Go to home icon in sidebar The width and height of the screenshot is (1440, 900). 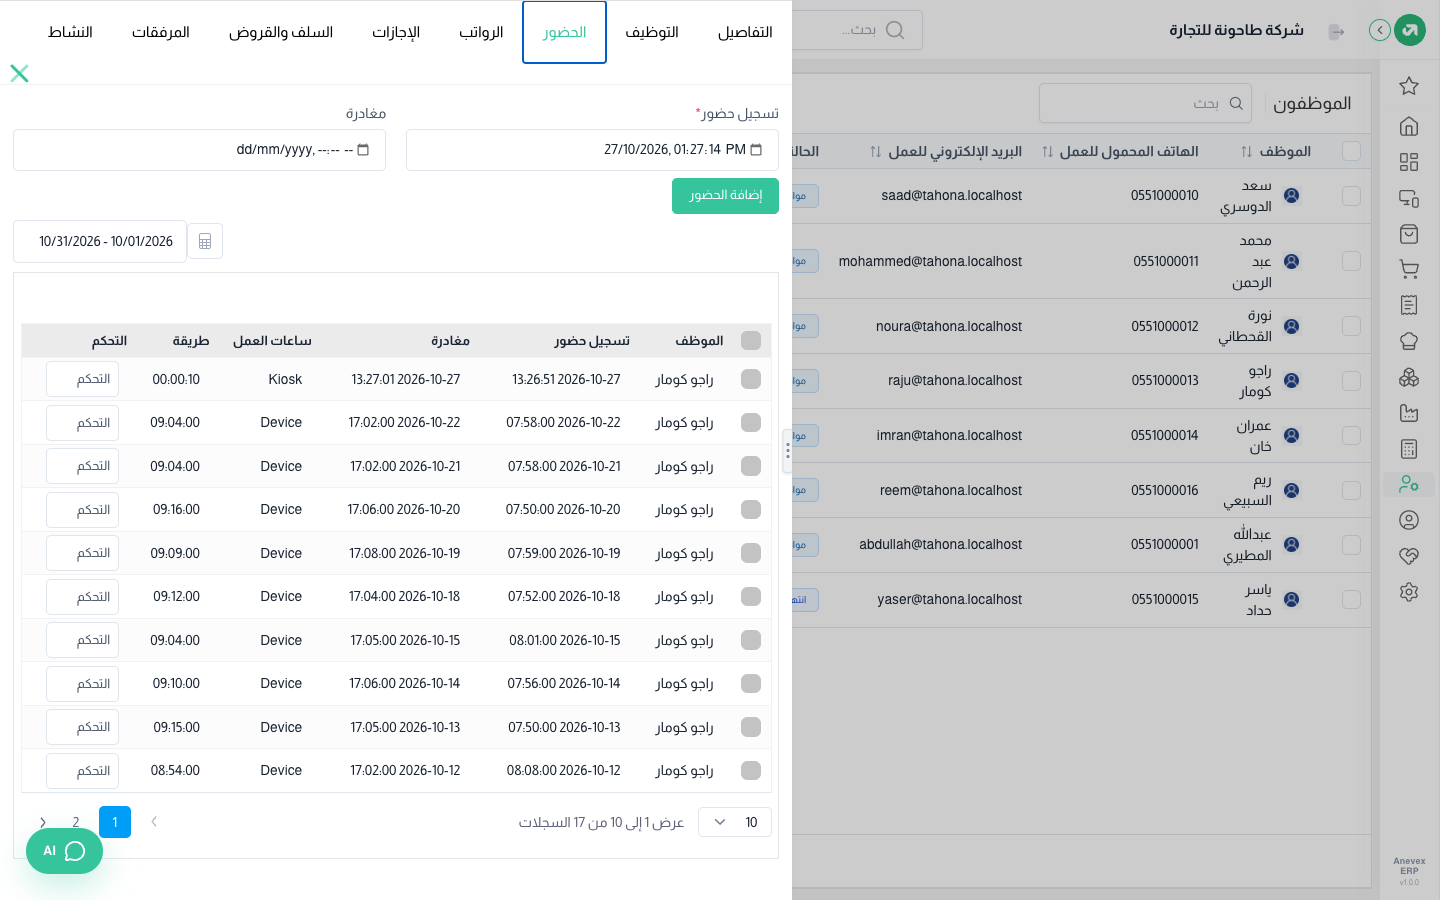coord(1409,126)
